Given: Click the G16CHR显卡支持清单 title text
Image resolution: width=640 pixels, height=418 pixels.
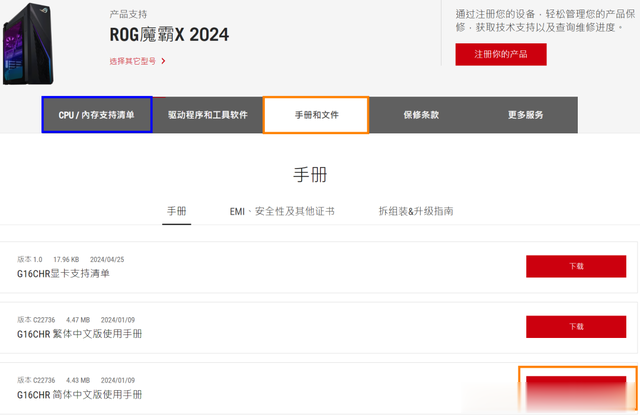Looking at the screenshot, I should (x=63, y=273).
